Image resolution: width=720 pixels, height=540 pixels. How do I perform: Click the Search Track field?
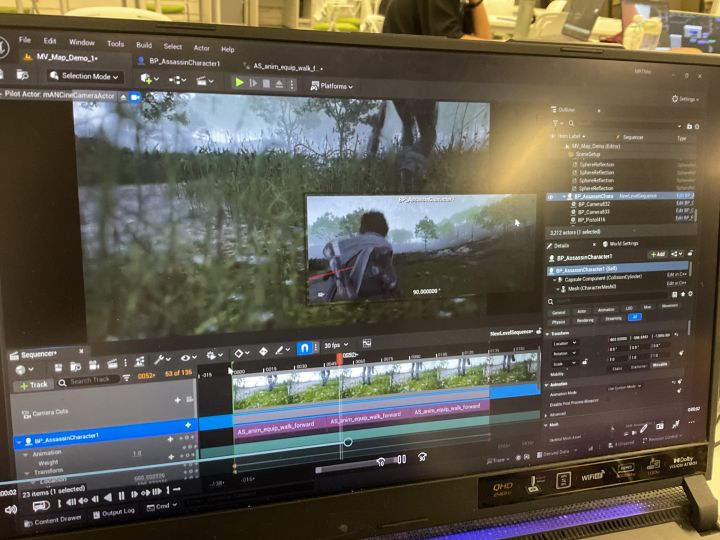click(89, 381)
